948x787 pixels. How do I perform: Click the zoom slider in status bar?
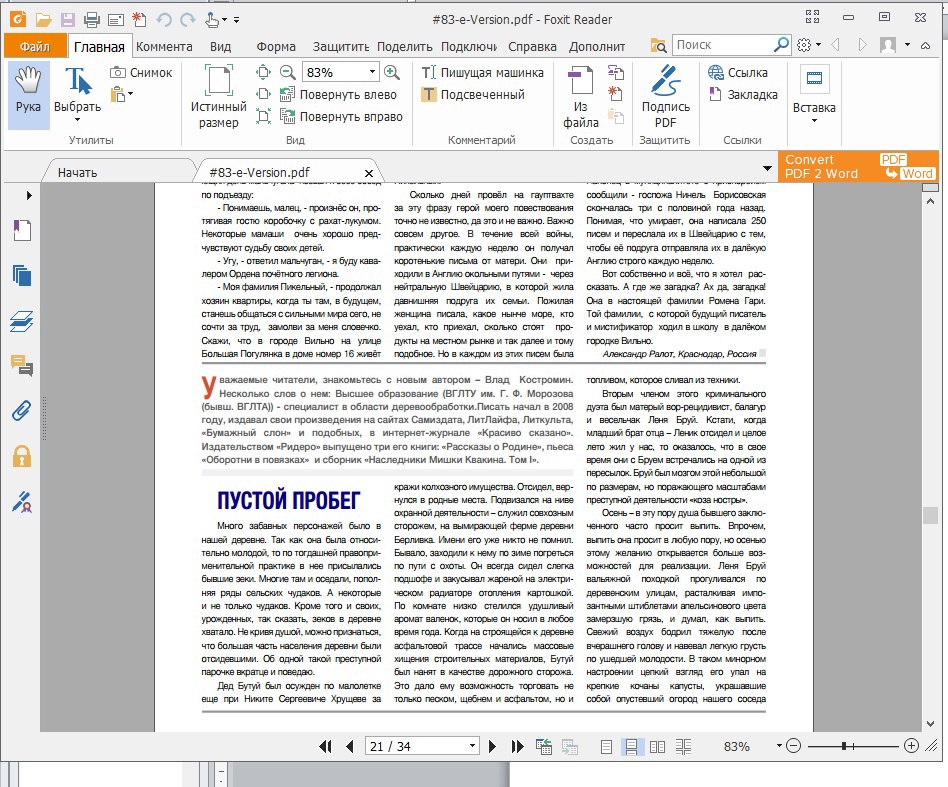coord(846,746)
